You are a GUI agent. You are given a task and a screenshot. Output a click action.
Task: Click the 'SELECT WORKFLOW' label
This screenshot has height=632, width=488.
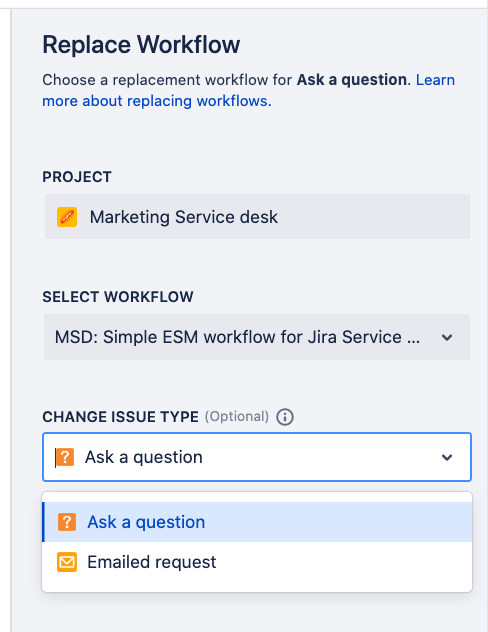(x=118, y=297)
